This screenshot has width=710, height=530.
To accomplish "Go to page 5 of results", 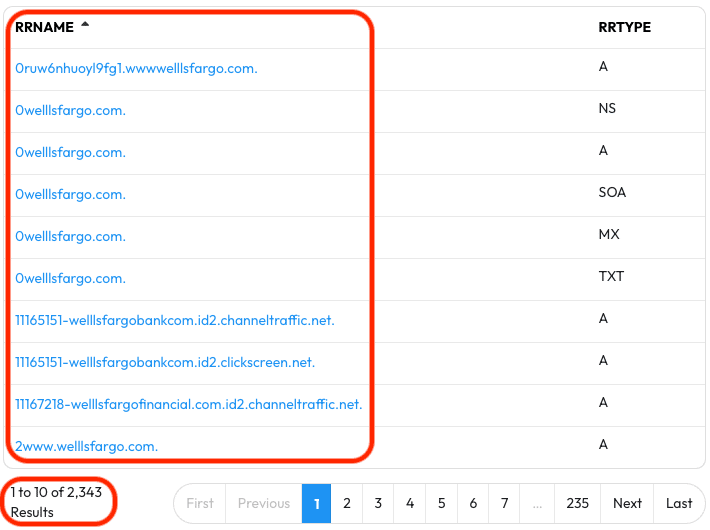I will [441, 503].
